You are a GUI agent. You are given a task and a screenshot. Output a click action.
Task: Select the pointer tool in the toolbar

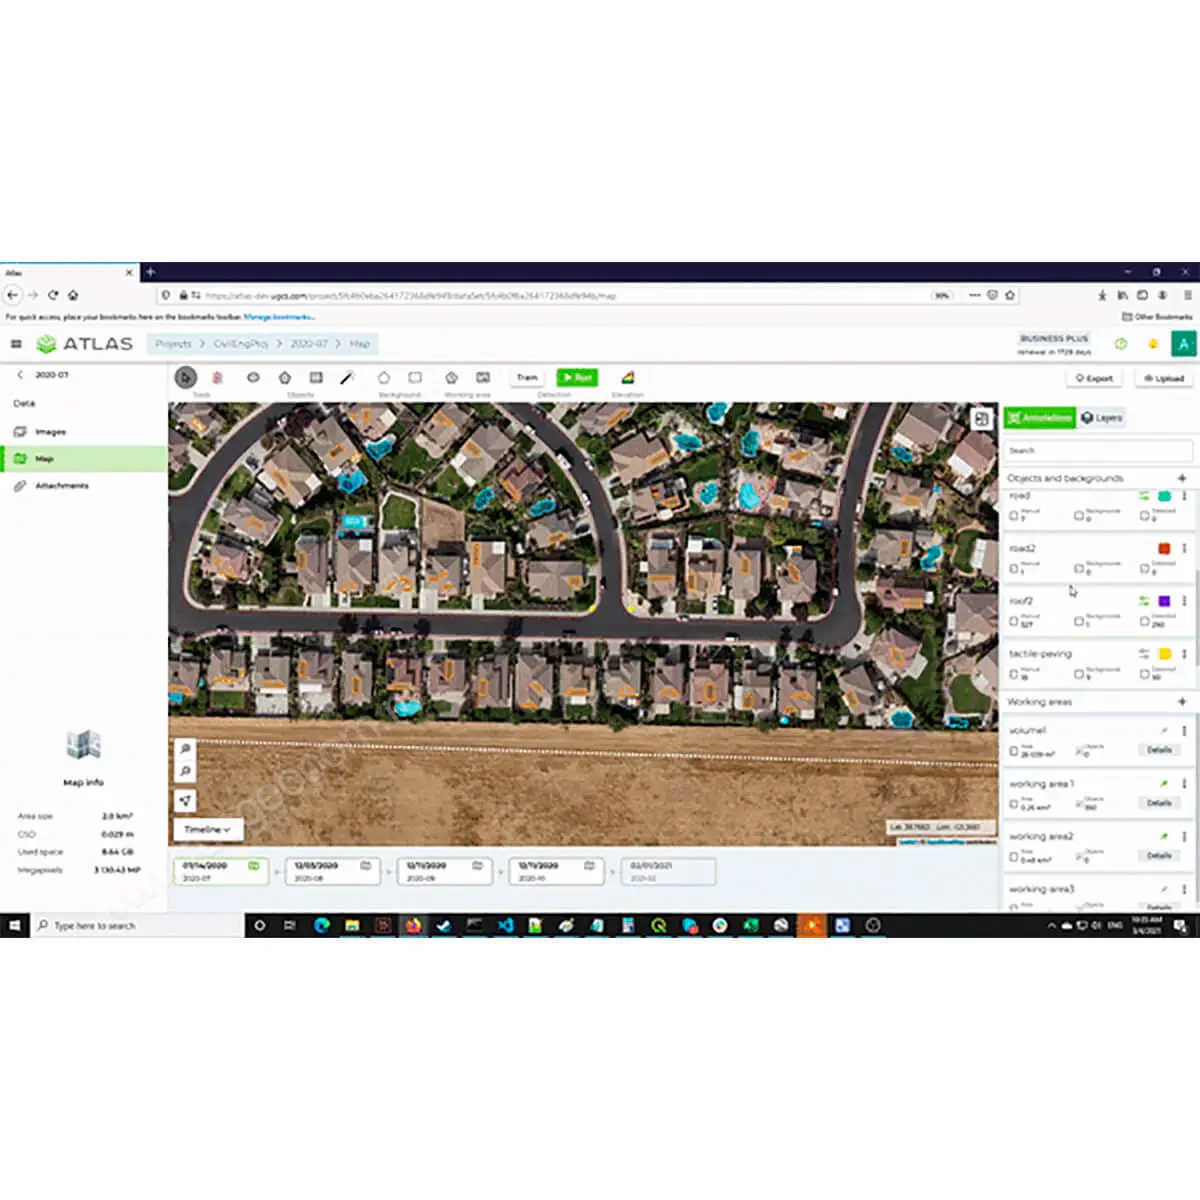coord(185,378)
